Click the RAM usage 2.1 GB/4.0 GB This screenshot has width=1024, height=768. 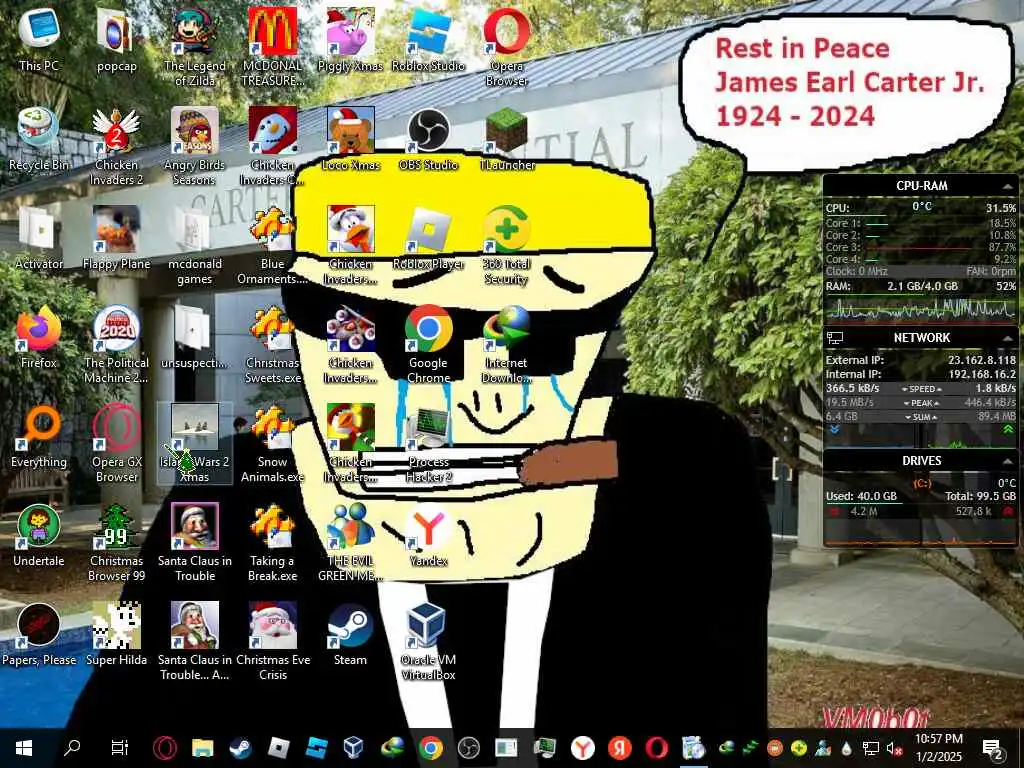(x=922, y=286)
